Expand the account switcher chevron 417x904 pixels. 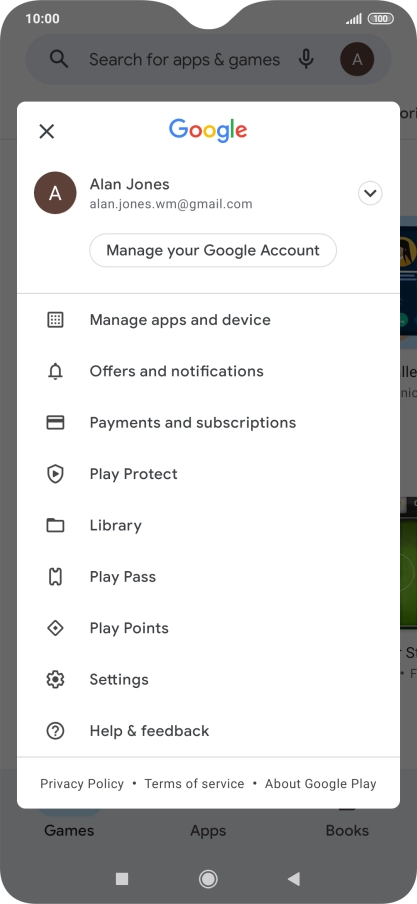370,193
